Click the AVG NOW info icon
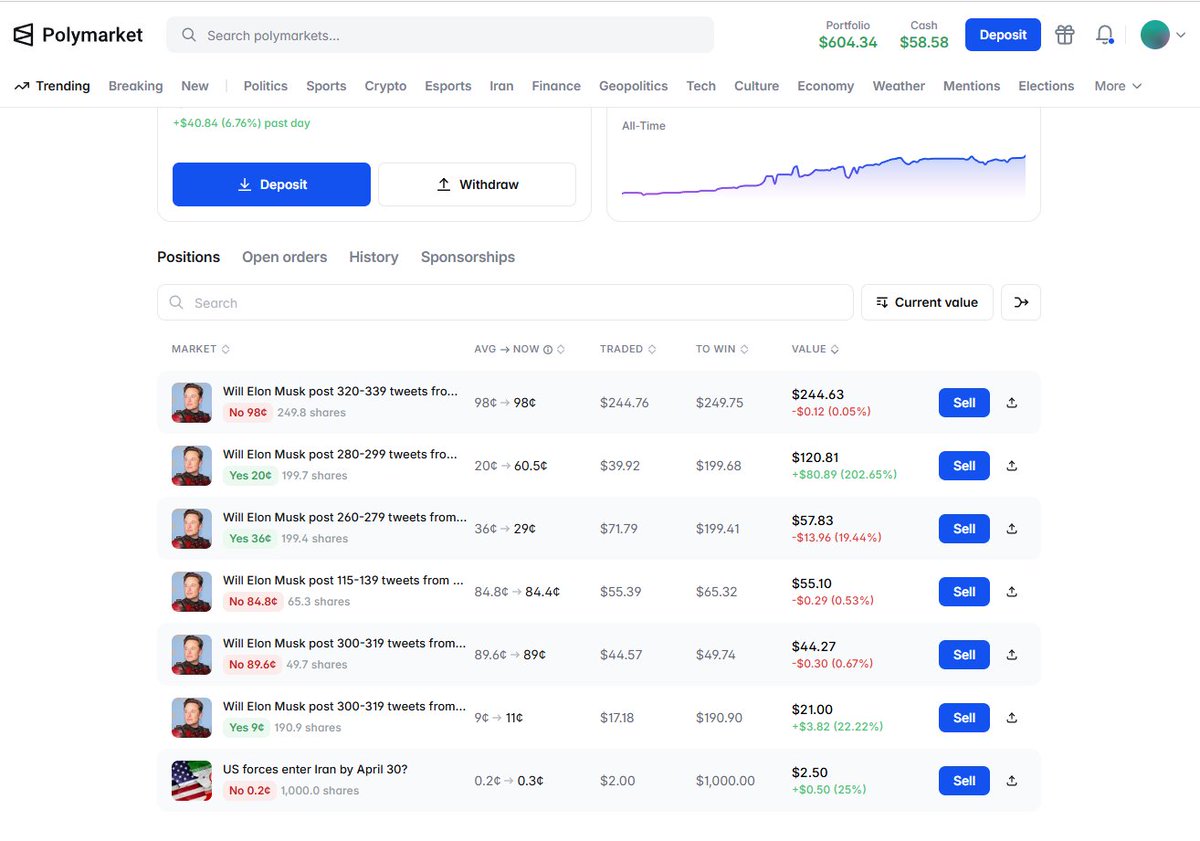The image size is (1200, 841). [548, 350]
